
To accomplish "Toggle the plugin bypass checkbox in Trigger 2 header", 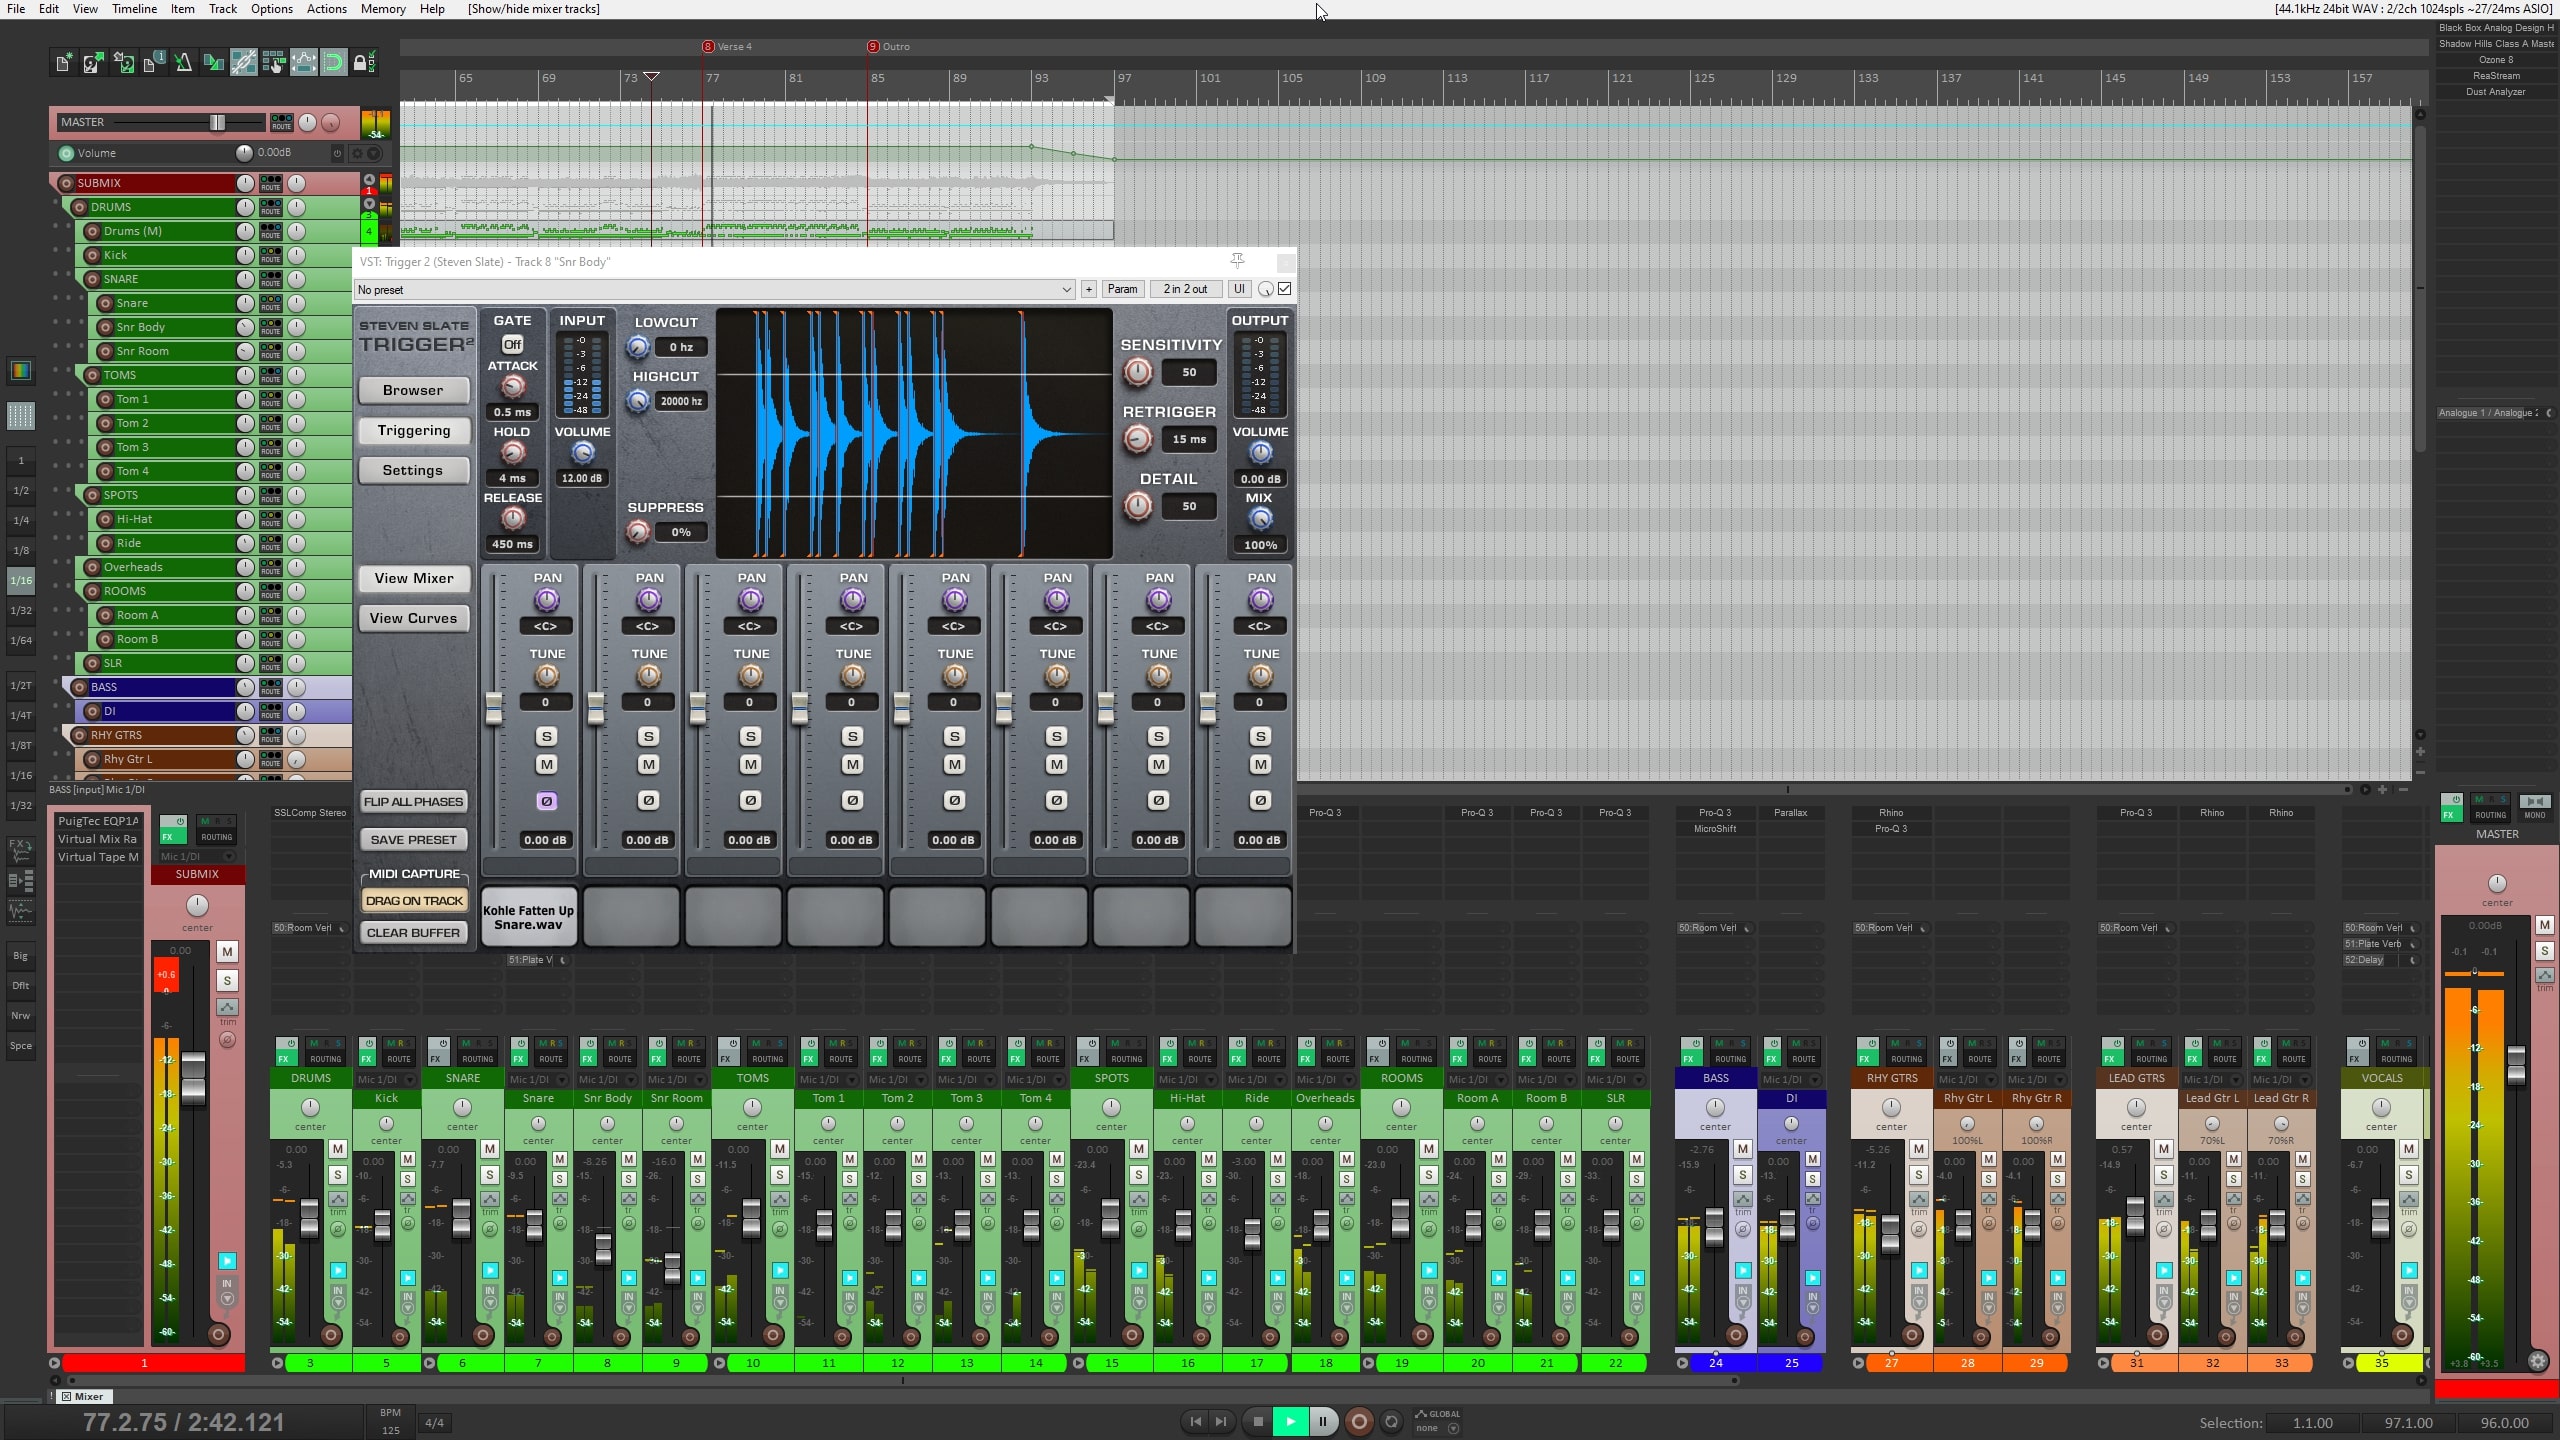I will 1285,289.
